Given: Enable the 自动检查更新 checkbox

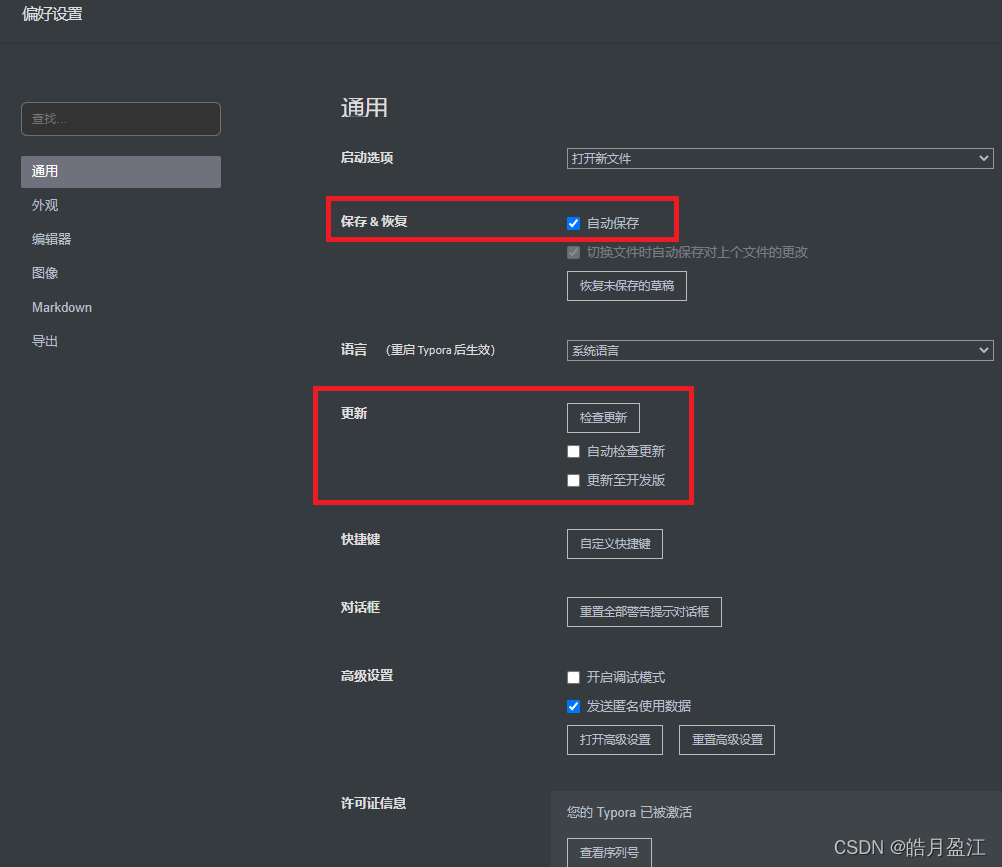Looking at the screenshot, I should 573,452.
